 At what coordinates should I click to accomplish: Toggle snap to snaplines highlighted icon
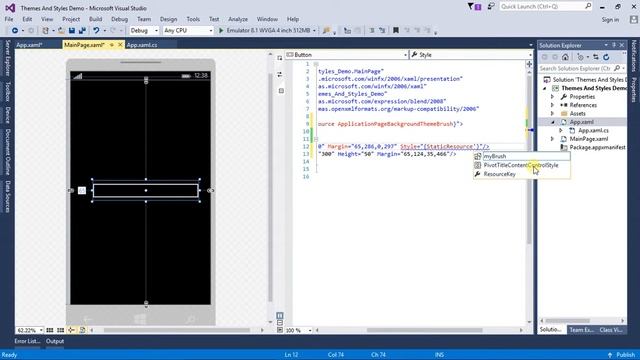pyautogui.click(x=71, y=330)
